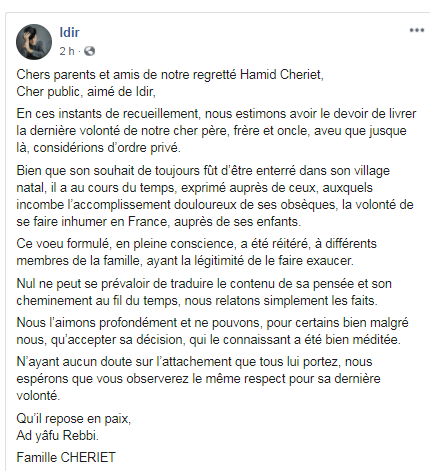Click the paragraph starting 'En ces instants'
Image resolution: width=430 pixels, height=471 pixels.
[x=216, y=131]
